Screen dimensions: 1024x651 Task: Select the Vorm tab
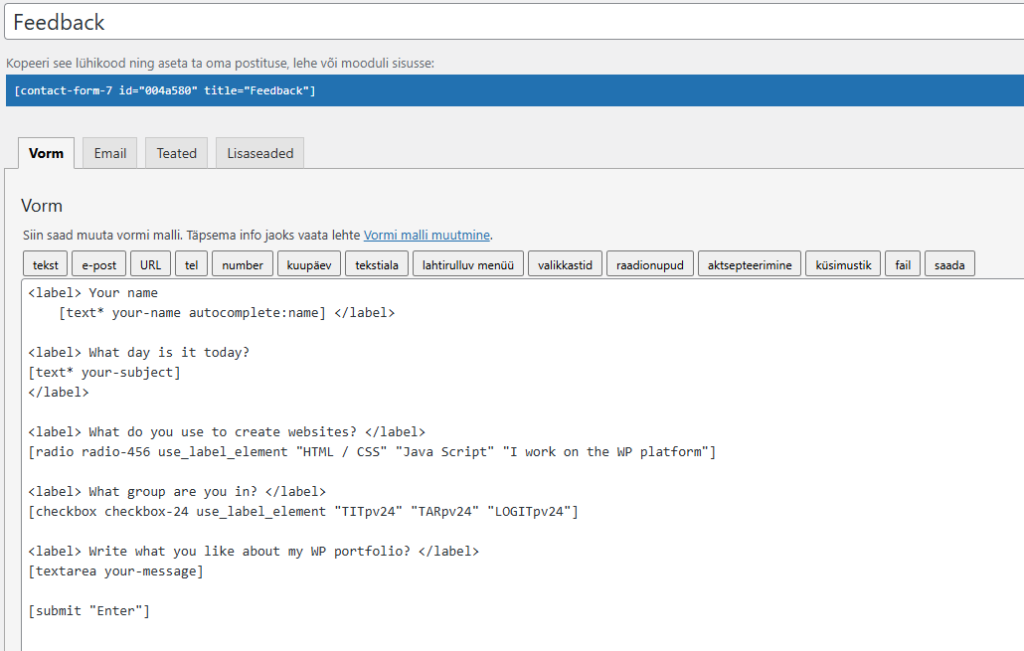pyautogui.click(x=46, y=153)
